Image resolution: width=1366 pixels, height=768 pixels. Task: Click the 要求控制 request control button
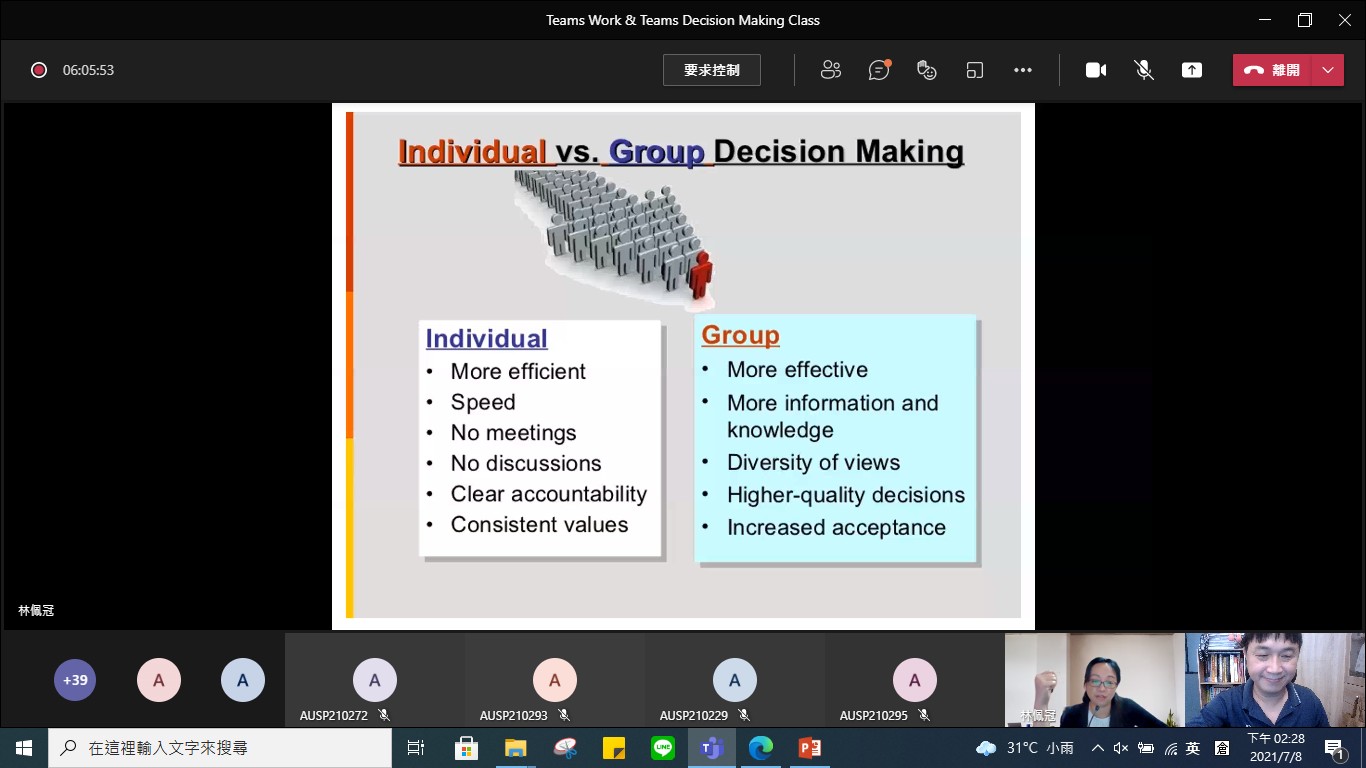pos(712,70)
